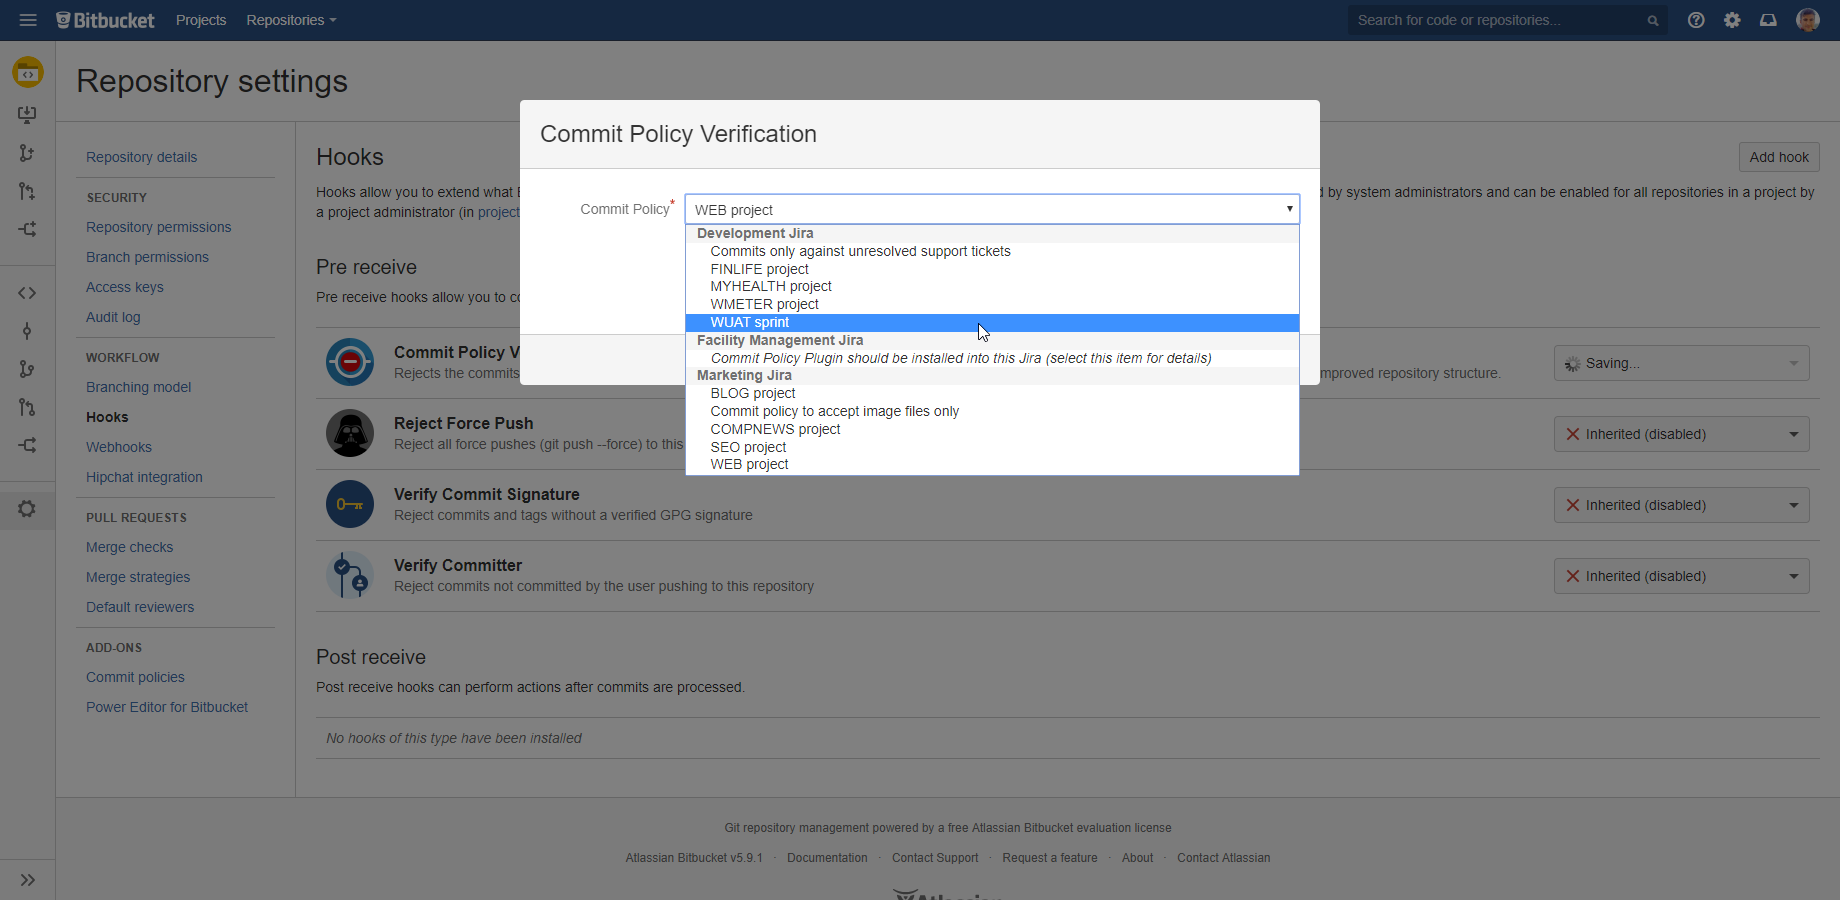This screenshot has width=1840, height=900.
Task: Click the search magnifier icon
Action: pos(1653,21)
